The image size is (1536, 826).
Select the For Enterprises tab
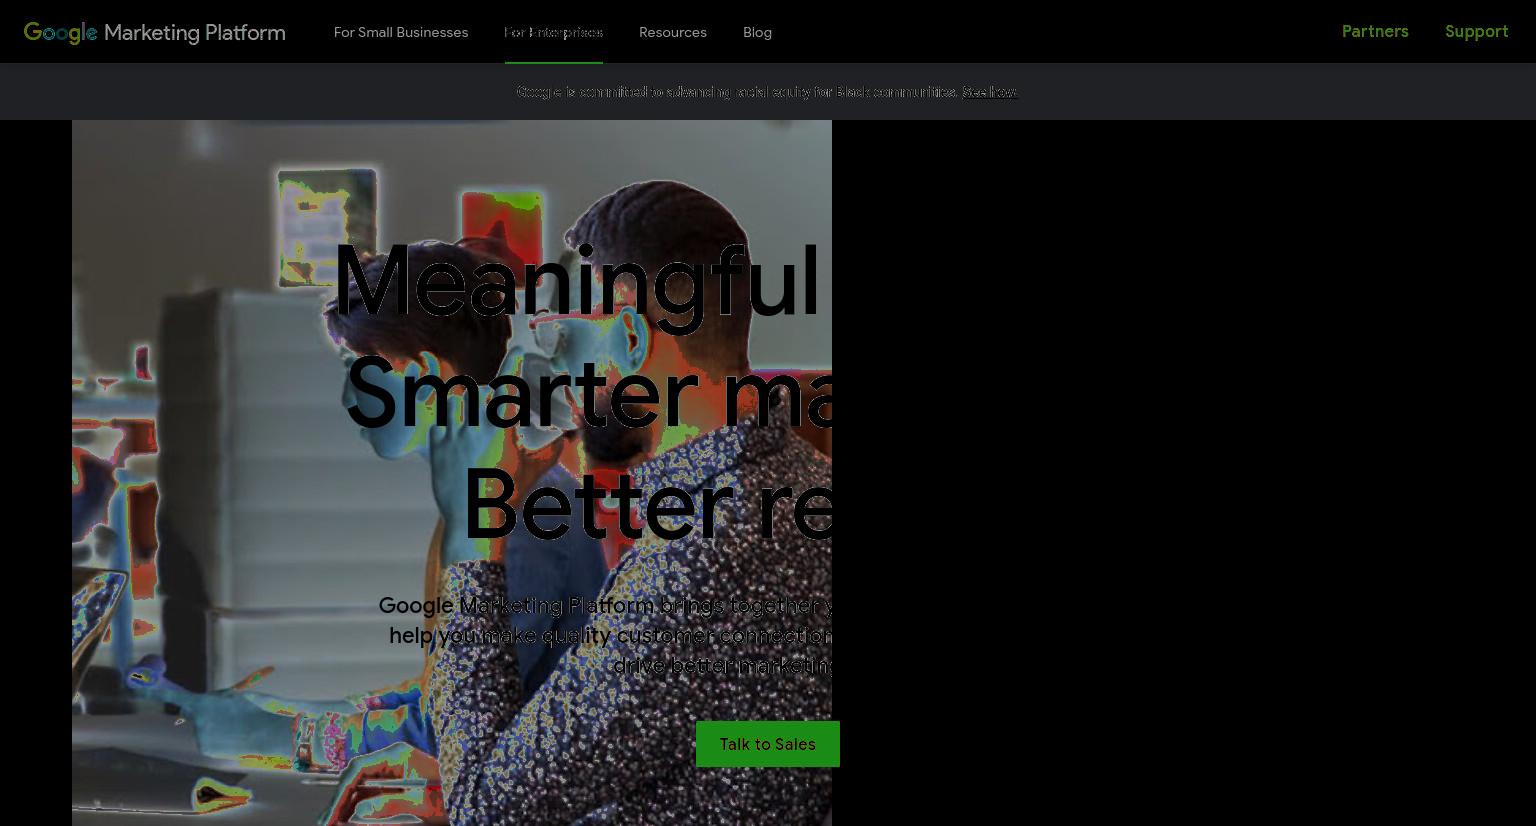tap(553, 32)
